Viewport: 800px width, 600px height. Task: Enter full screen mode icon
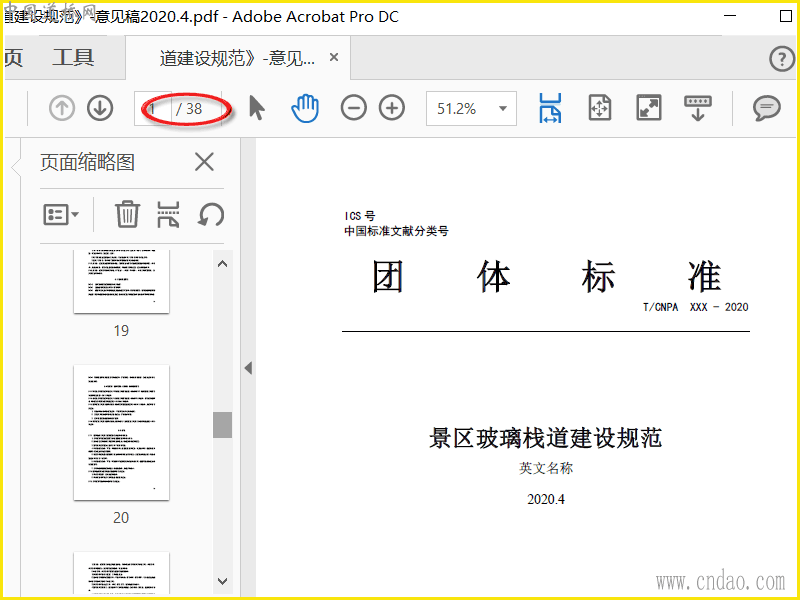(x=648, y=108)
